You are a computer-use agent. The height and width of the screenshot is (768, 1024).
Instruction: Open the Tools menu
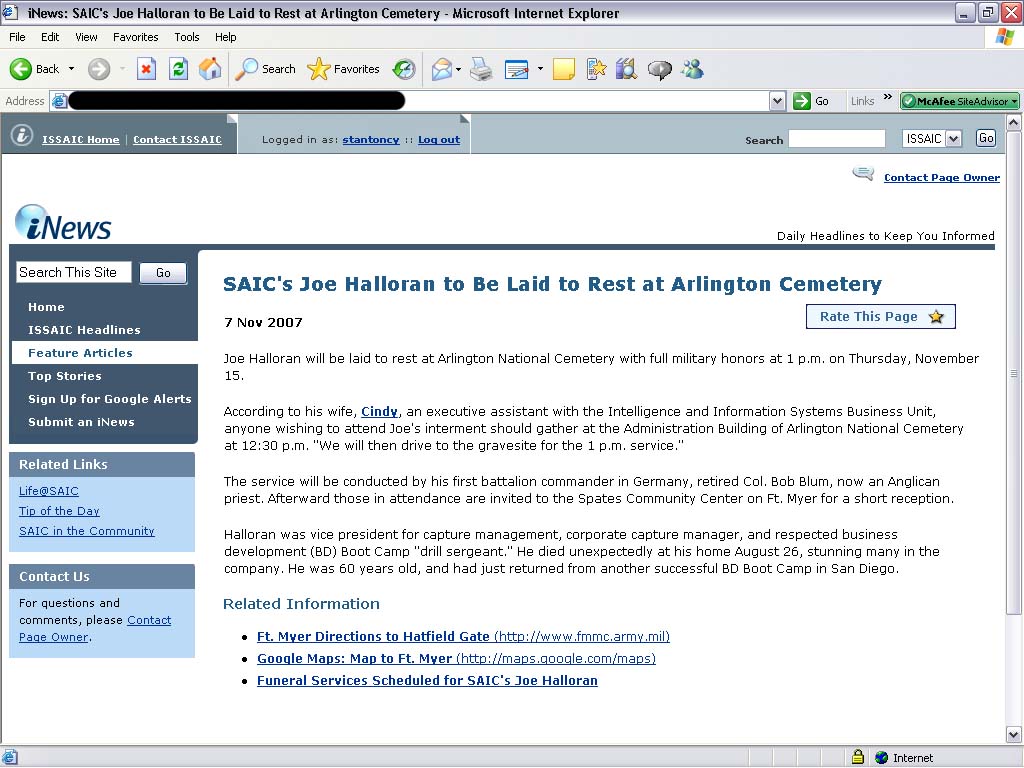click(x=187, y=37)
